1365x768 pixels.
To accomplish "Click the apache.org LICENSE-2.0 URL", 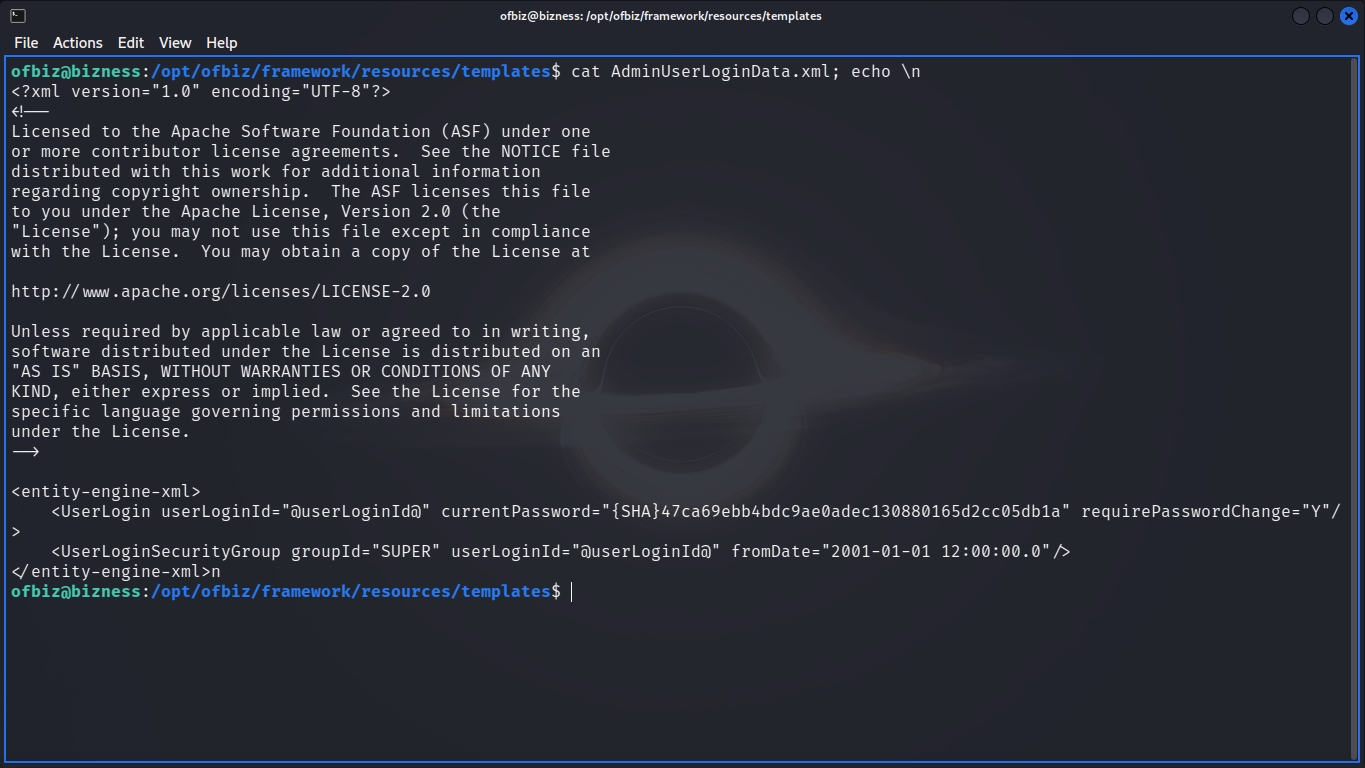I will click(x=221, y=292).
